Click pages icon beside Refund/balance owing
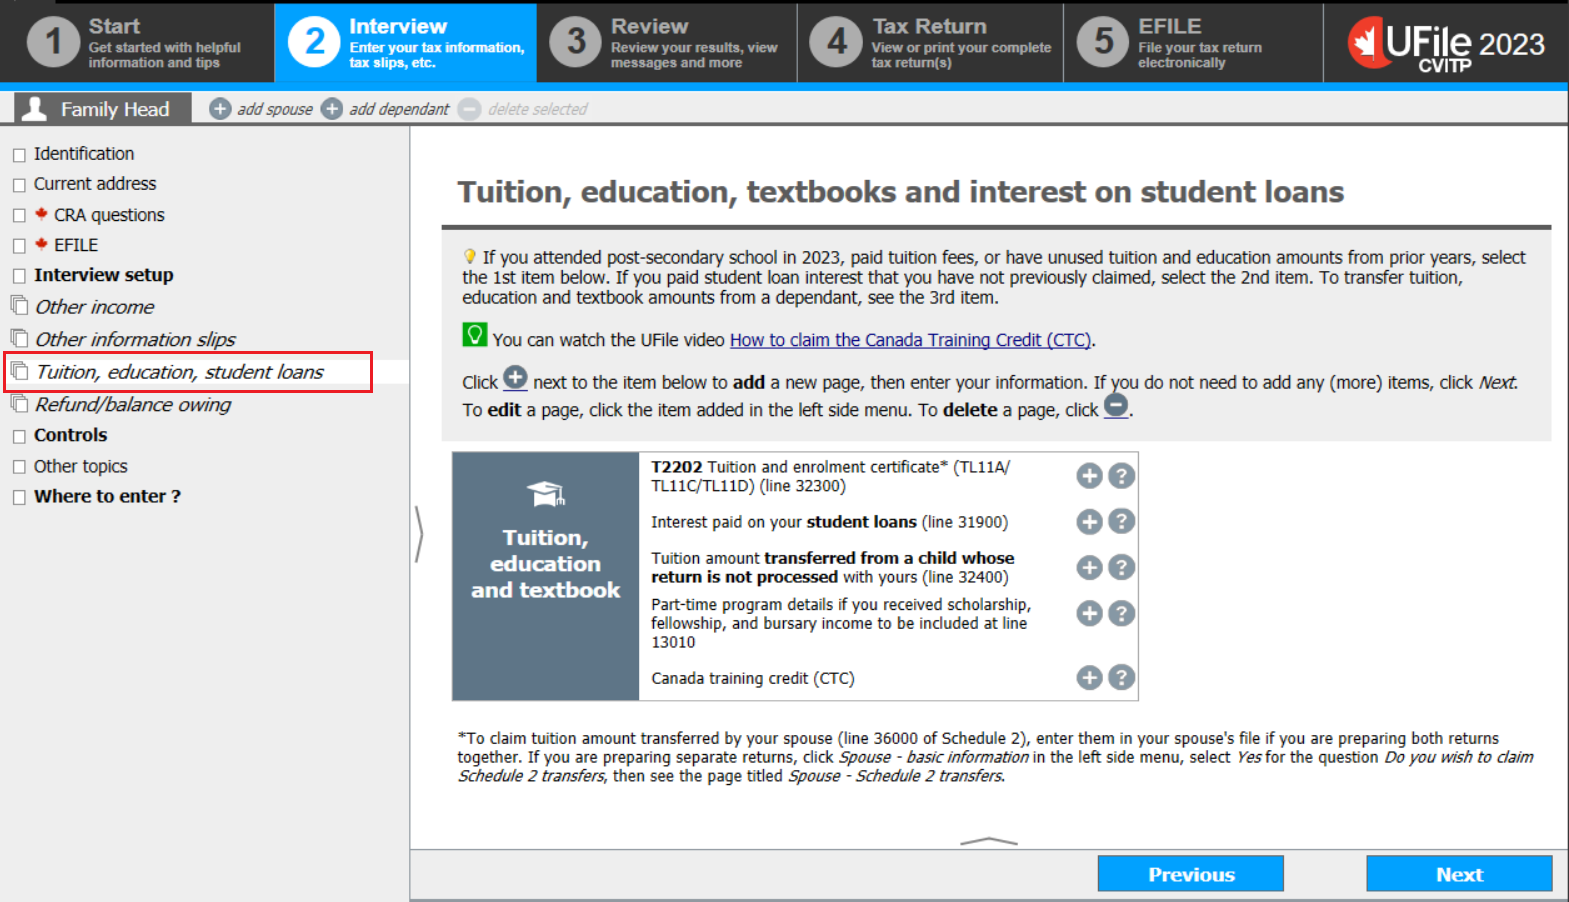Screen dimensions: 1569x902 pos(19,402)
